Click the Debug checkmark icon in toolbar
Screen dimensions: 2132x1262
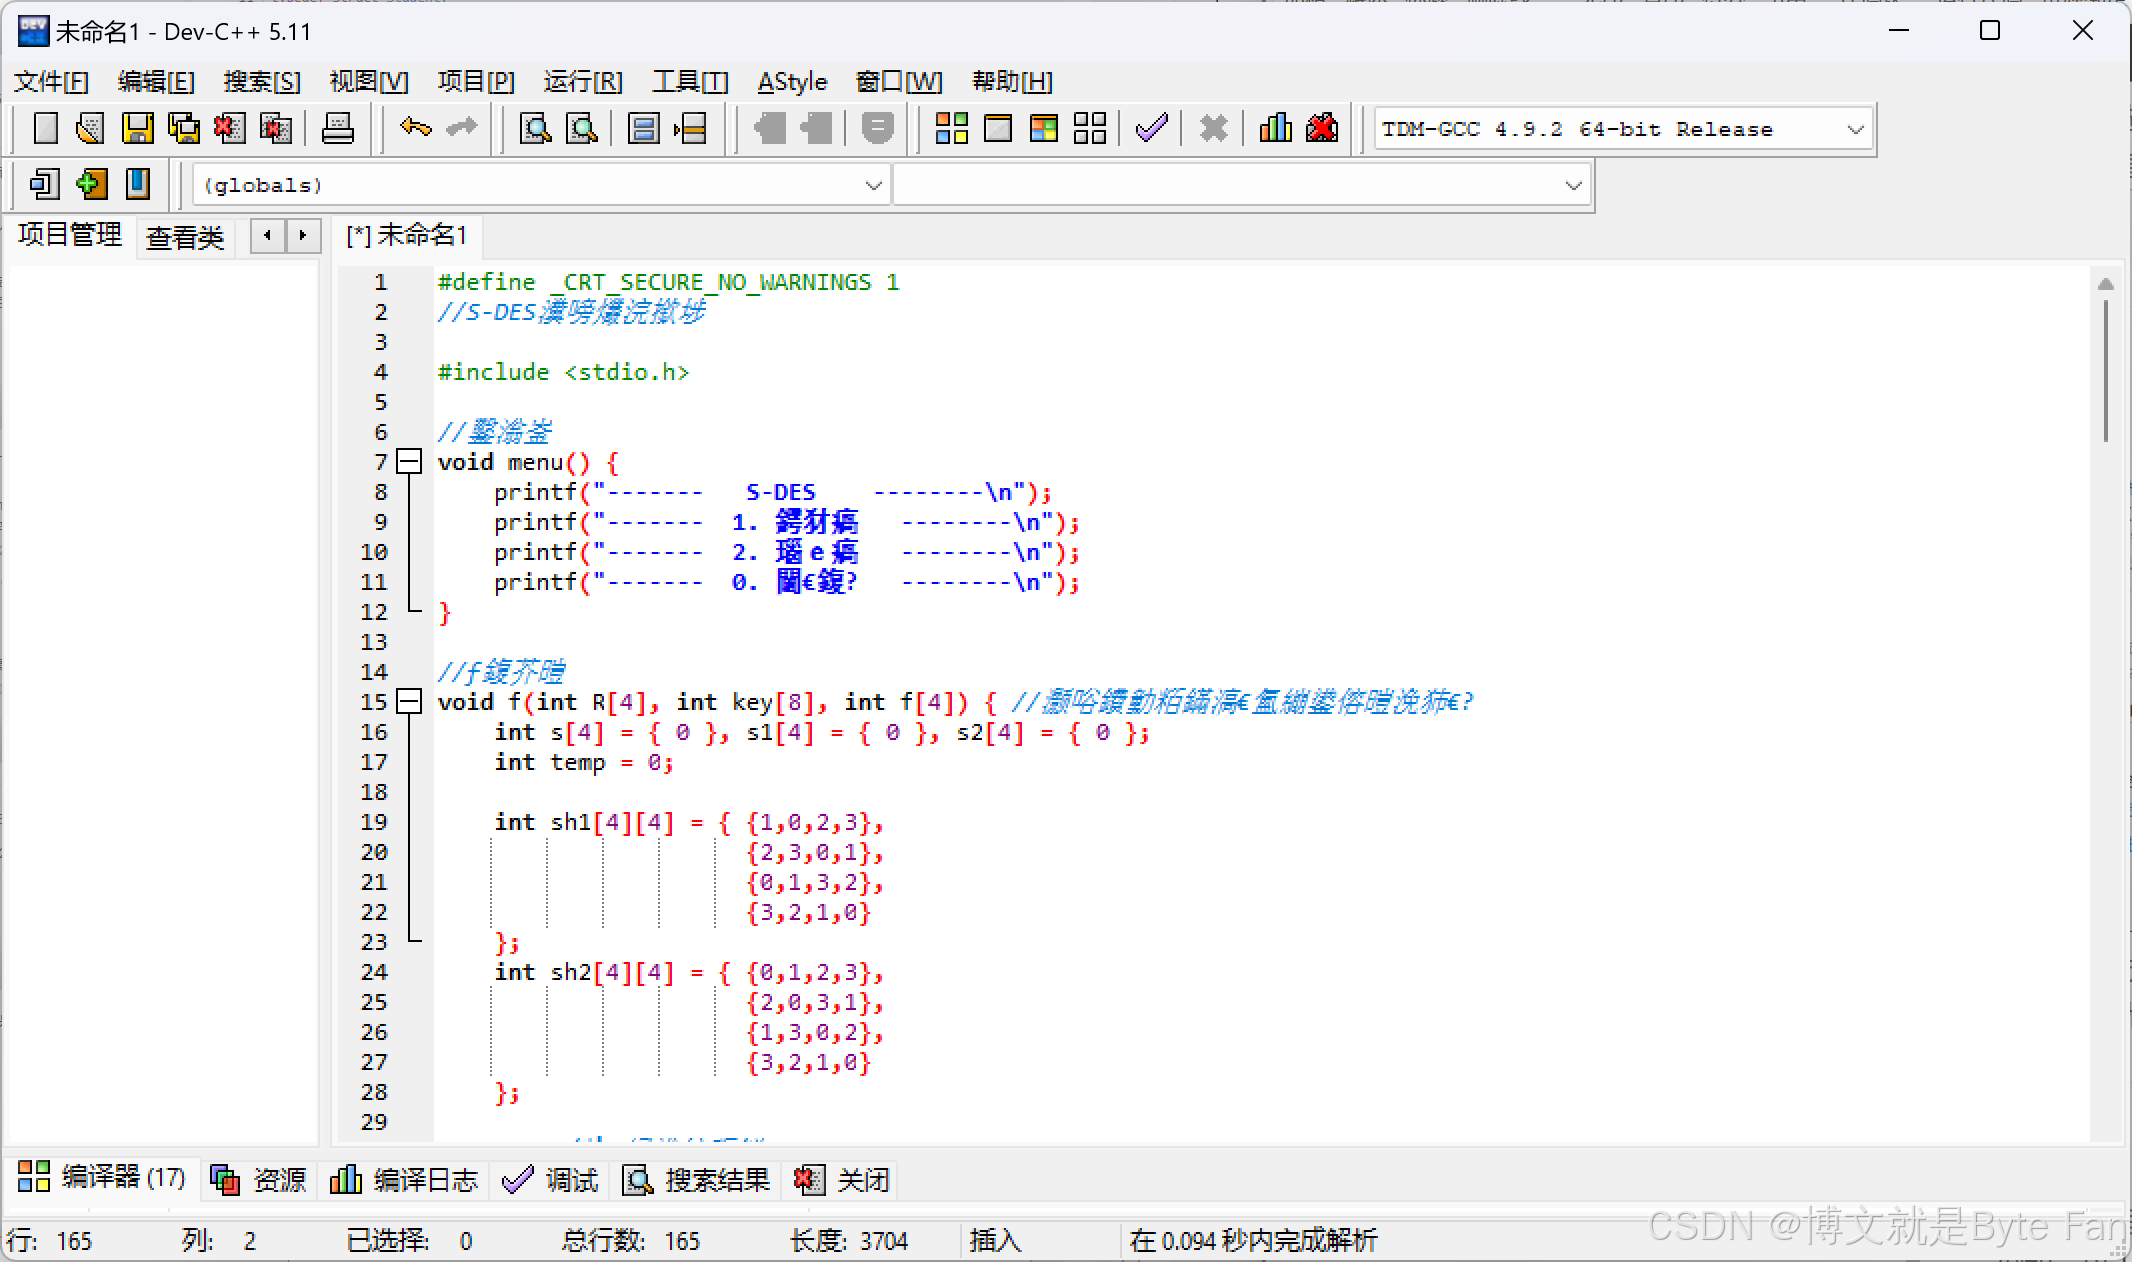click(1152, 128)
